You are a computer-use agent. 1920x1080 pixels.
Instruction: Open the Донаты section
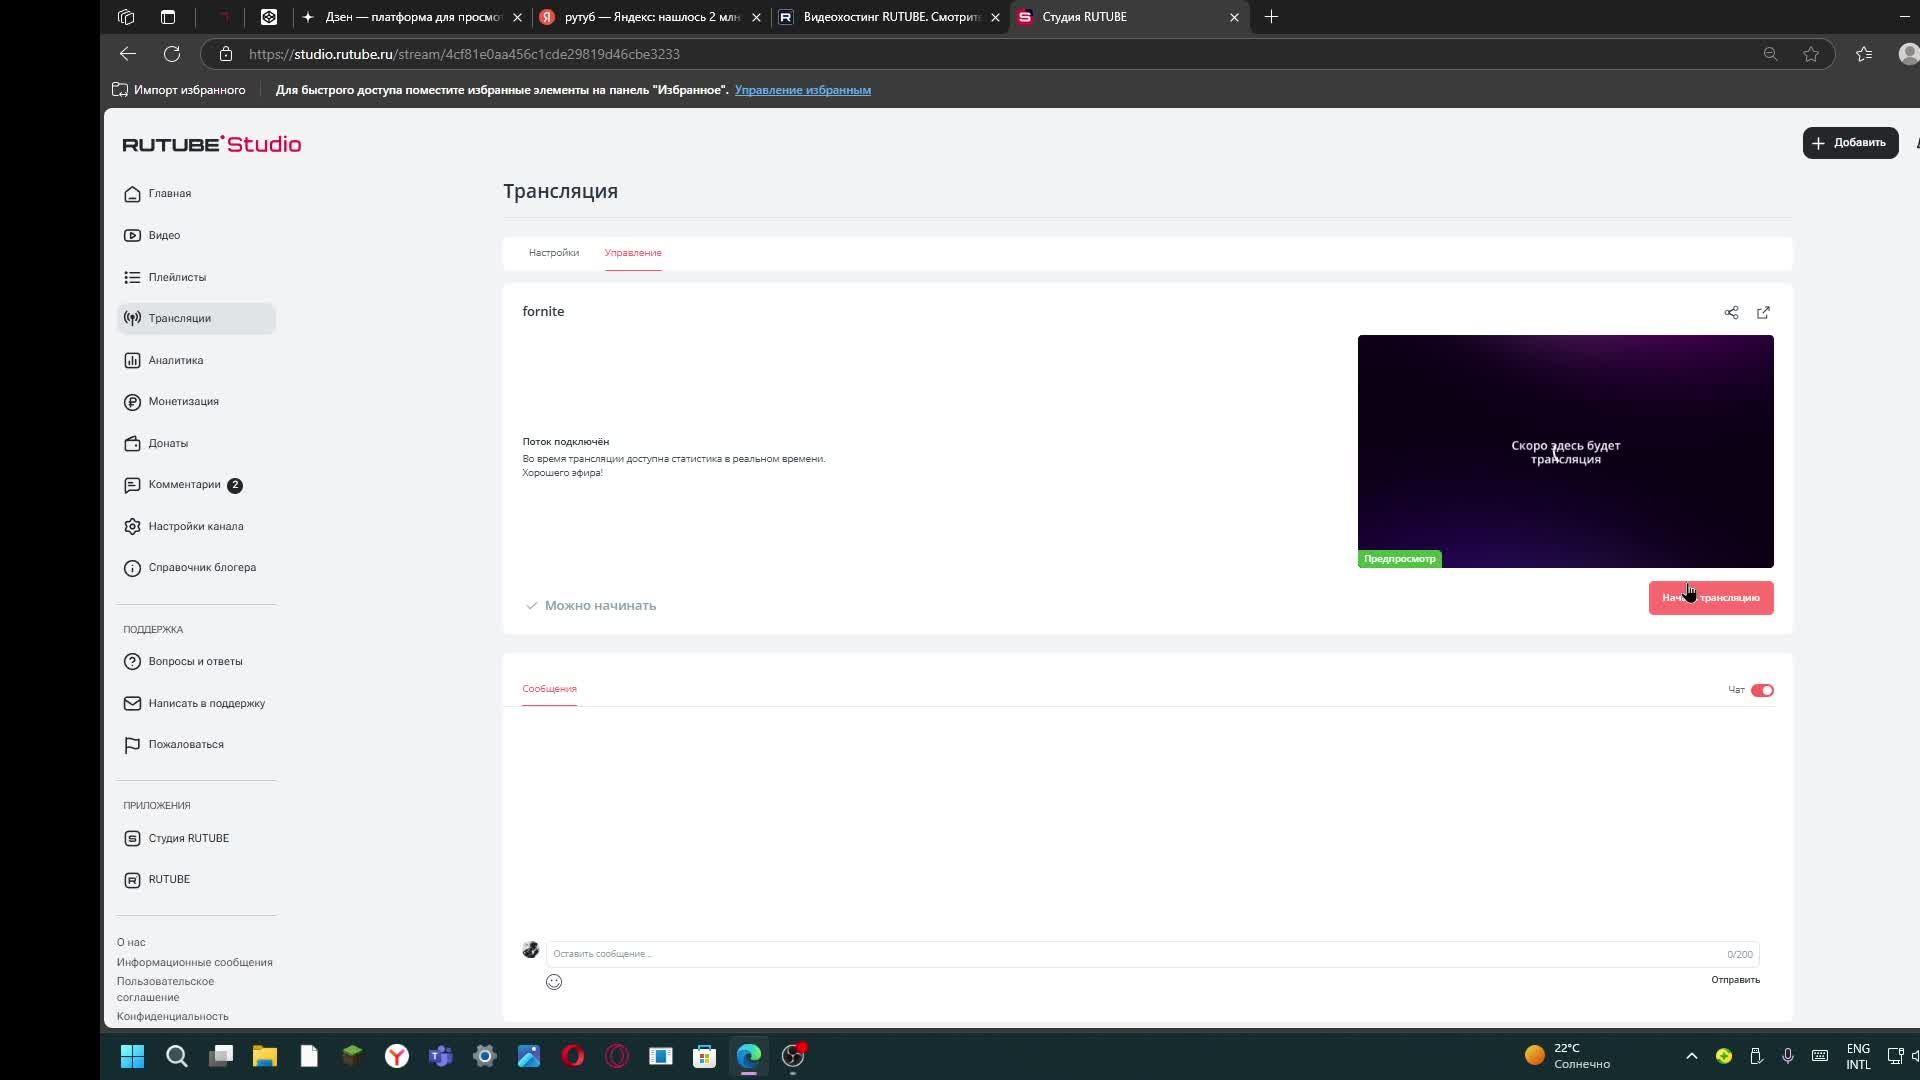click(x=168, y=443)
